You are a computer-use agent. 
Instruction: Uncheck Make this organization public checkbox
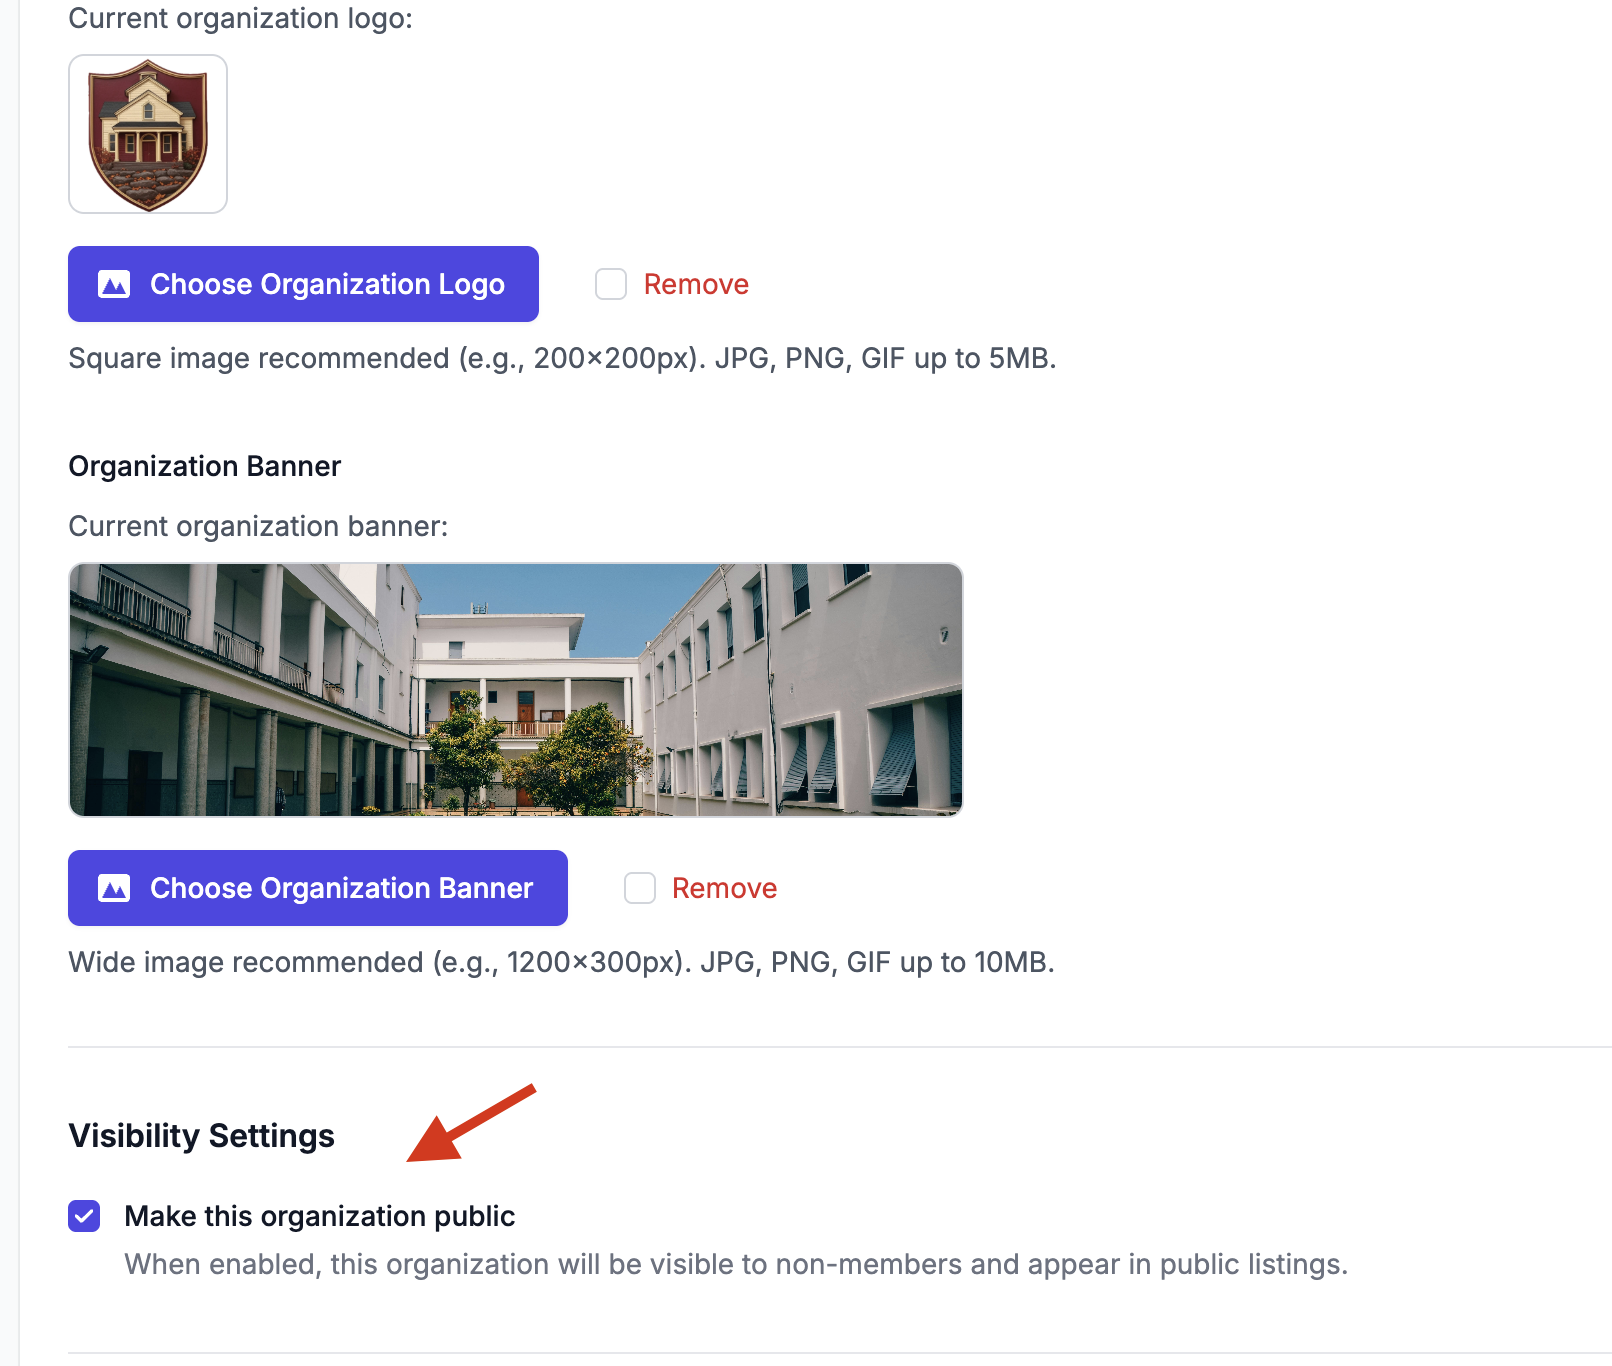click(84, 1216)
